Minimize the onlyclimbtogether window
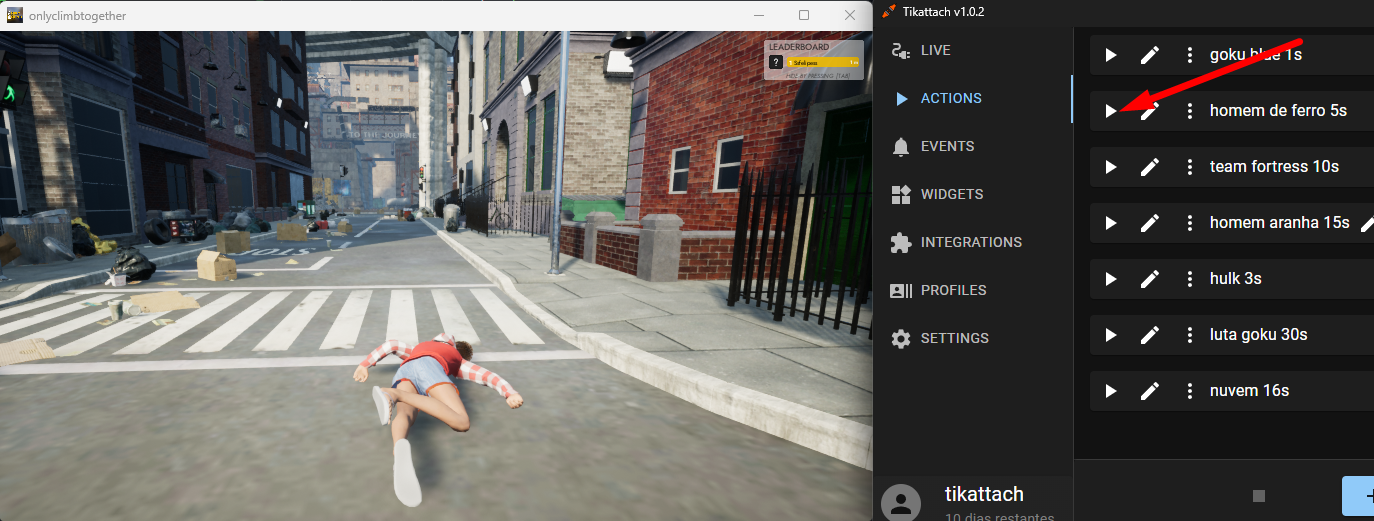This screenshot has width=1374, height=521. pos(758,15)
